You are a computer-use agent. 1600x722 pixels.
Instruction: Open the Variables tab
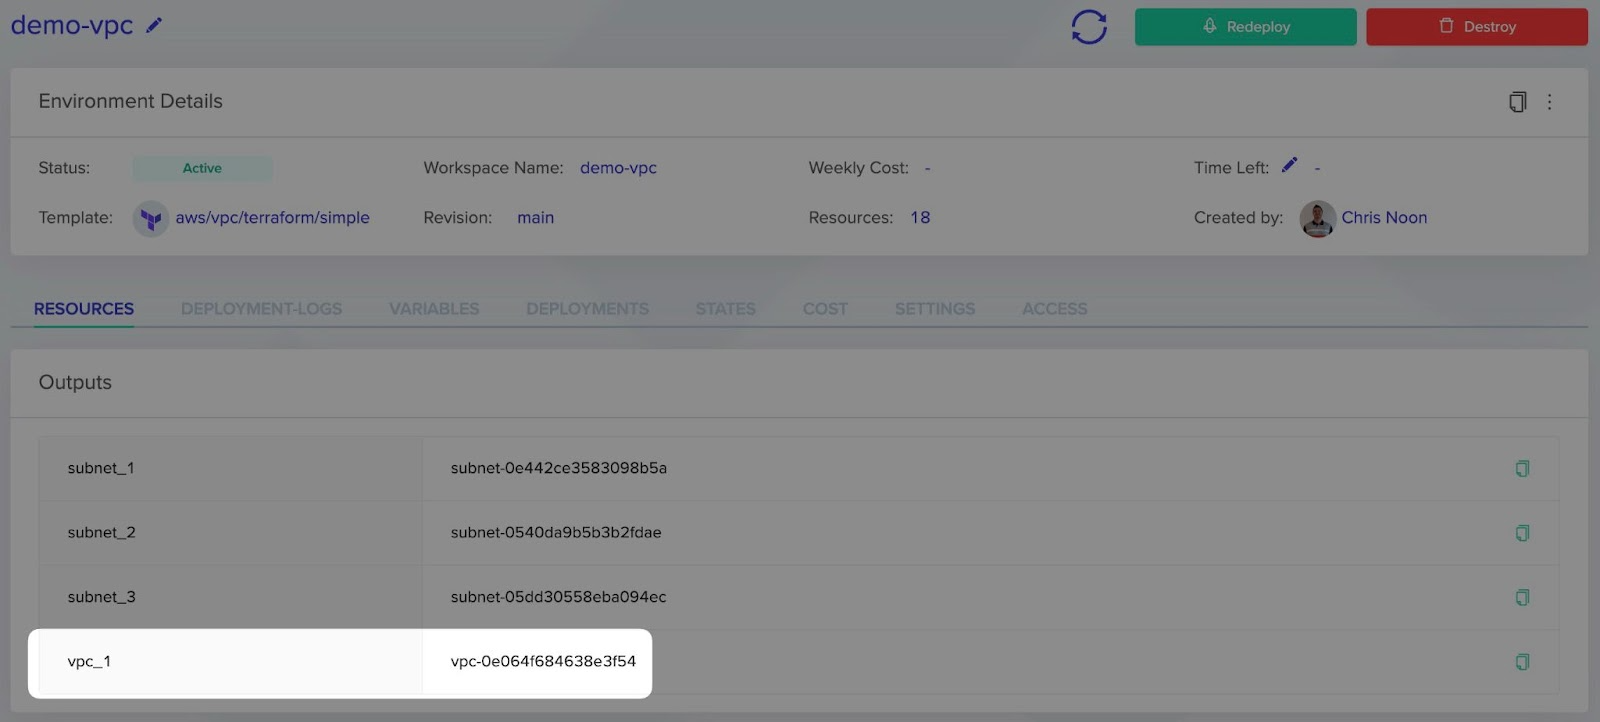434,309
